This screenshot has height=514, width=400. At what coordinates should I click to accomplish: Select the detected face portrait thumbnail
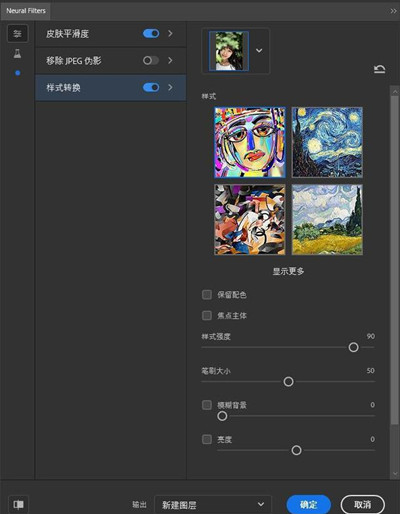229,51
